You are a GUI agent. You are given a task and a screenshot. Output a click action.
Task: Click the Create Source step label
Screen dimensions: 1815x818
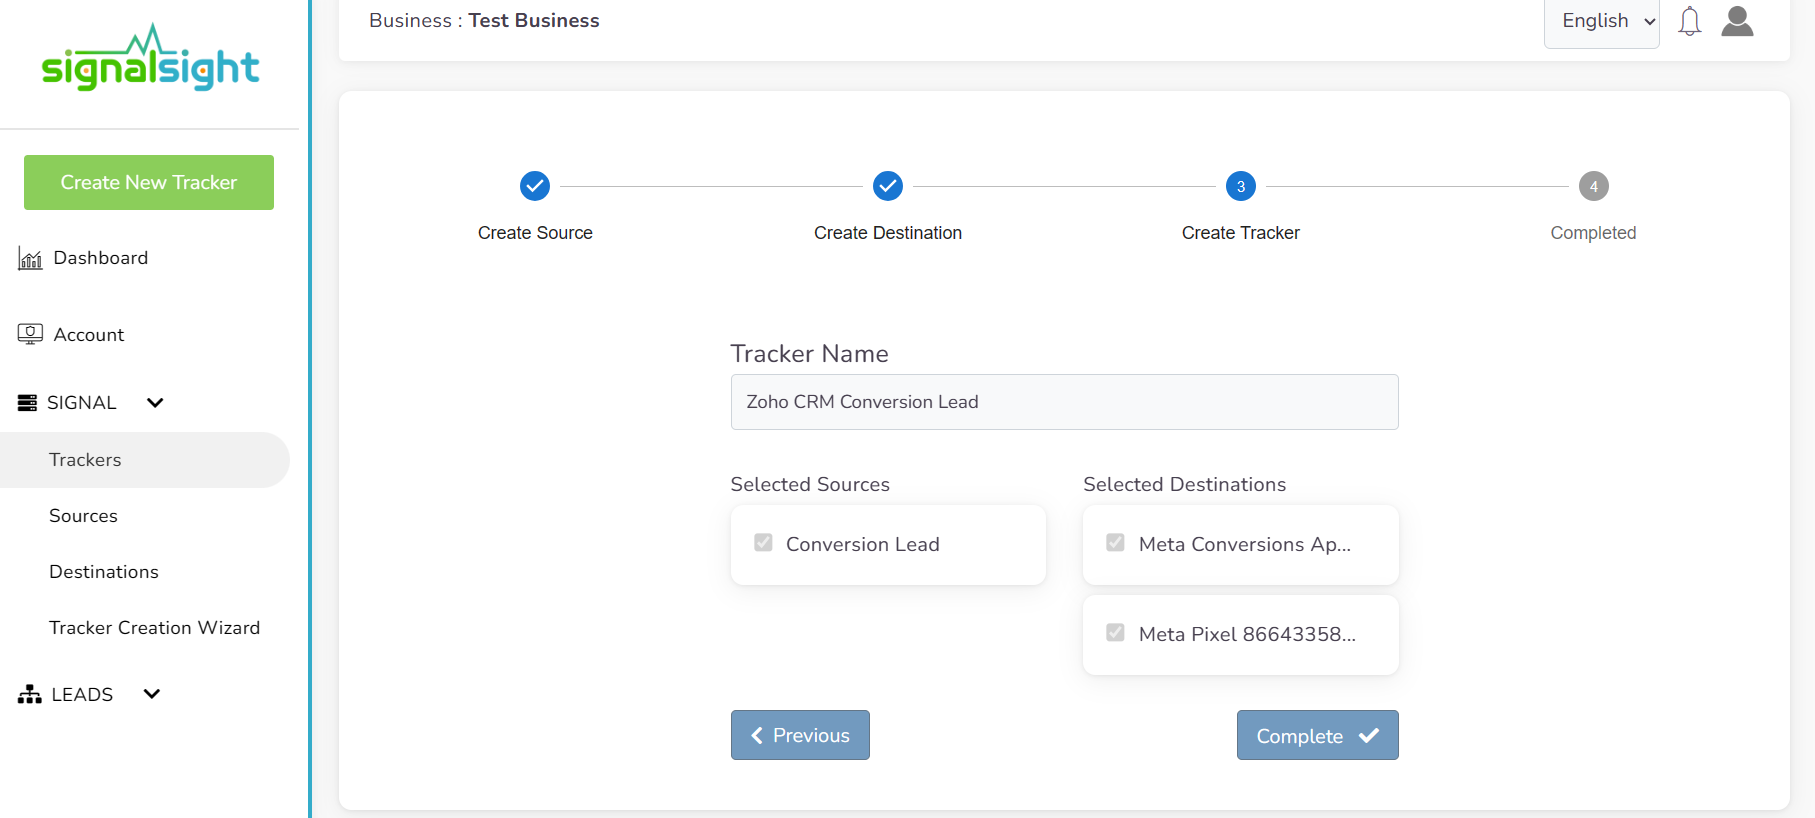pyautogui.click(x=535, y=233)
